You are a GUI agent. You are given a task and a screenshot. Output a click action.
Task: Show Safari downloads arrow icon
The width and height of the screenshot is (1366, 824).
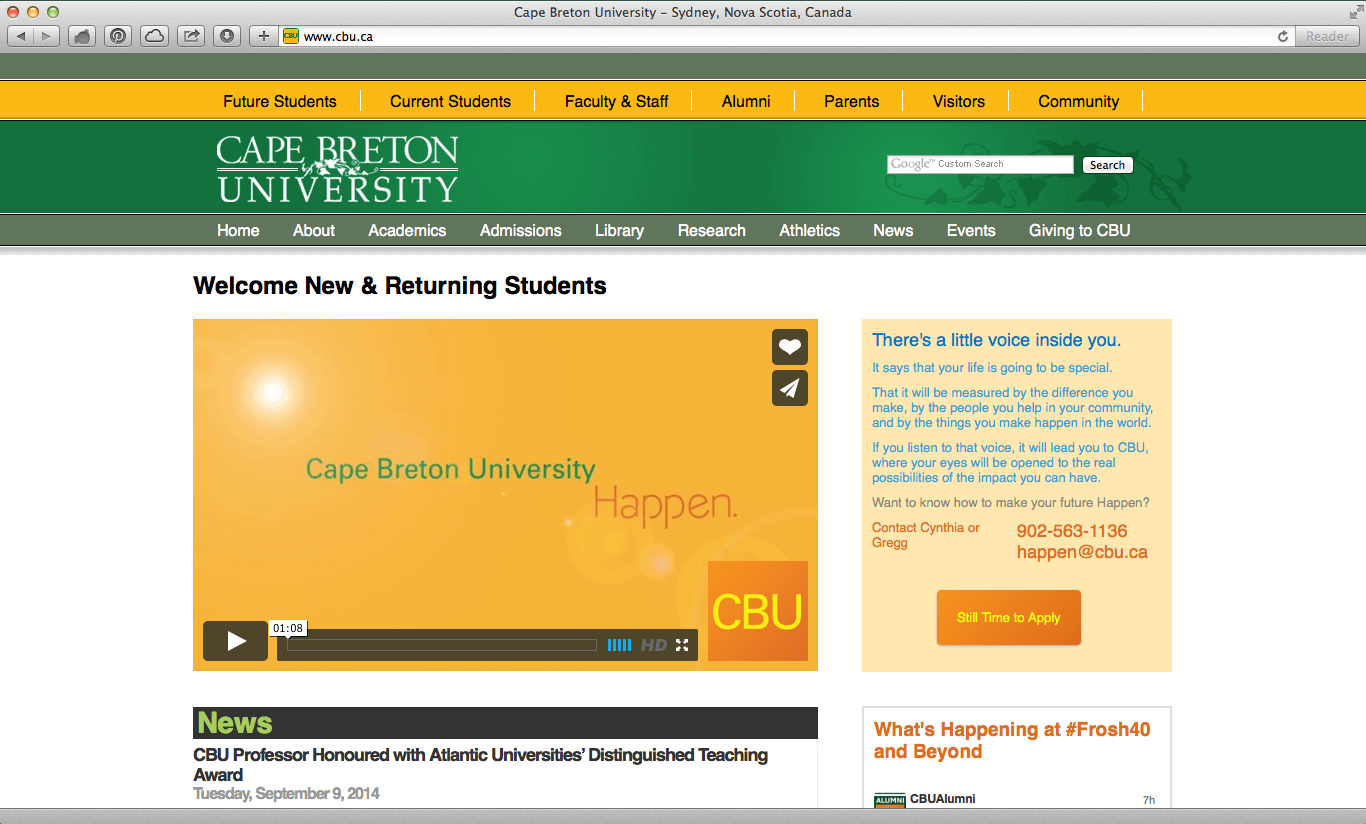coord(227,36)
